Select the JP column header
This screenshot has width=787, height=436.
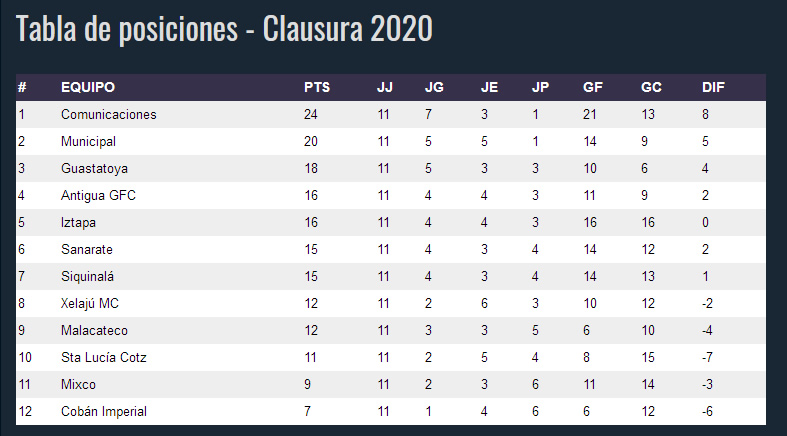pyautogui.click(x=541, y=87)
